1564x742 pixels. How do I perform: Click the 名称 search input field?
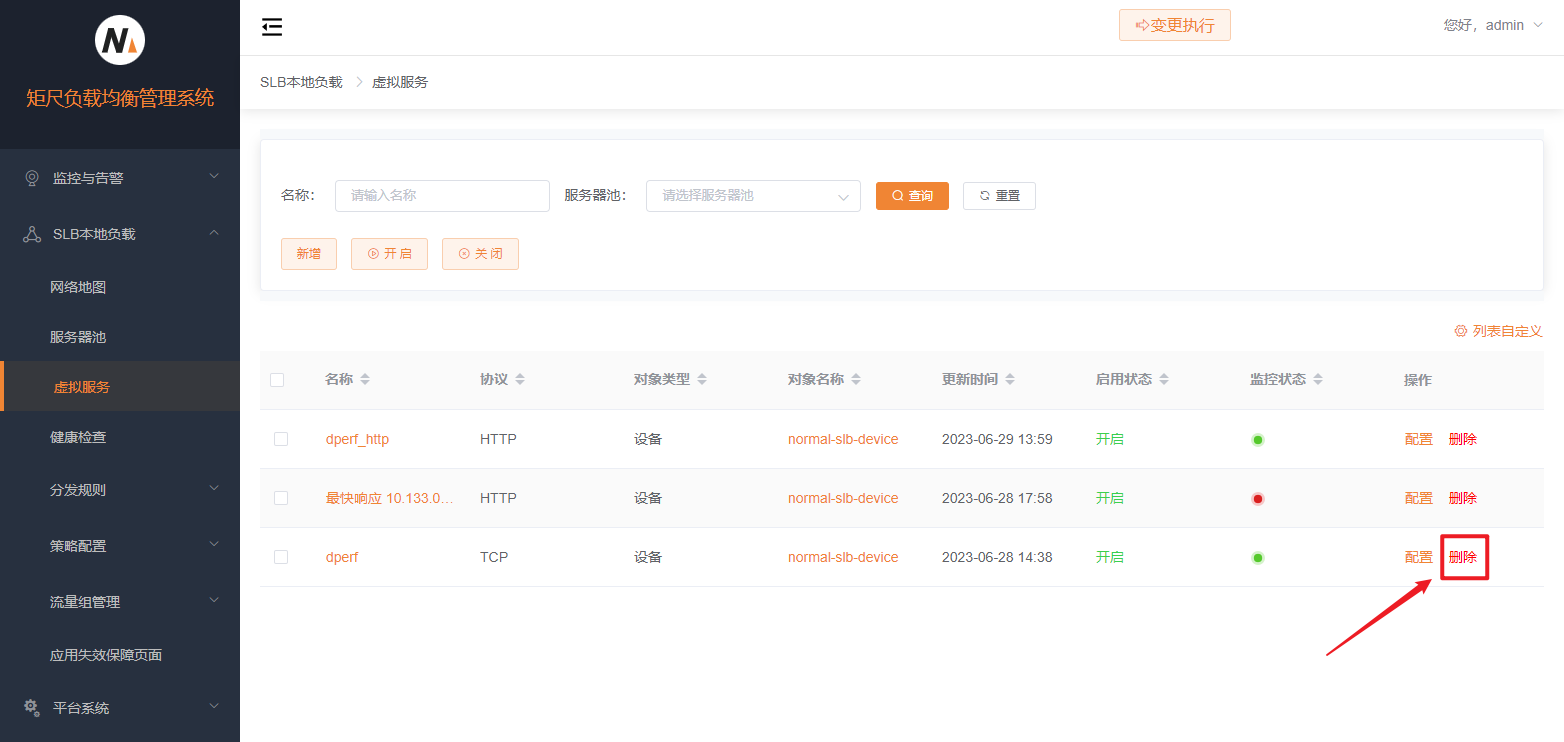coord(442,196)
